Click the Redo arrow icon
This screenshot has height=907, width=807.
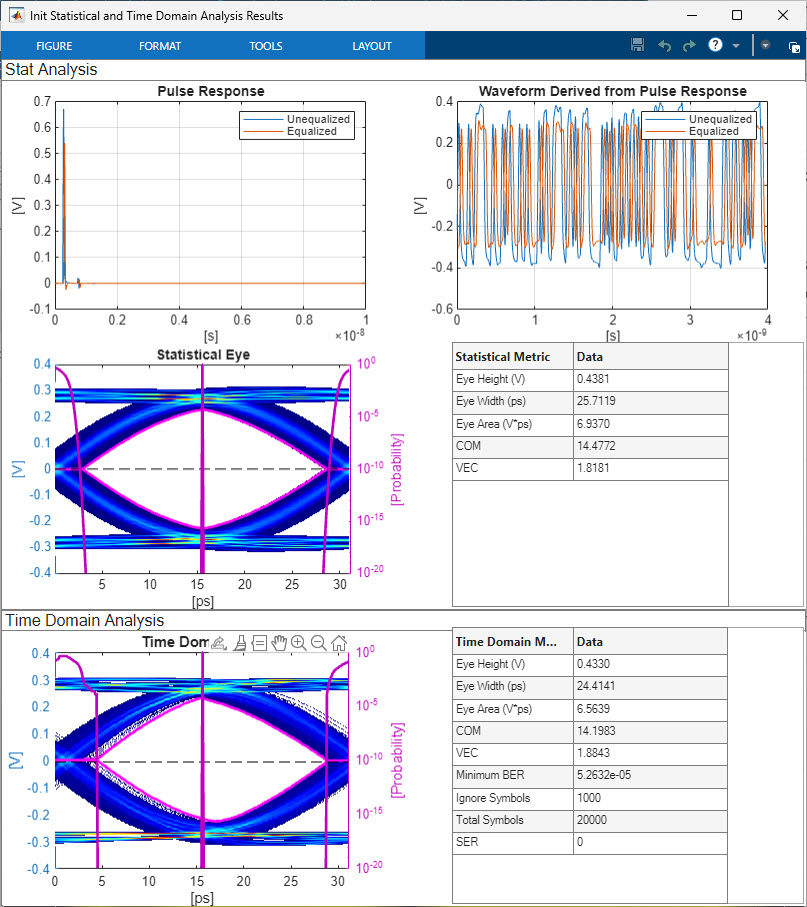pyautogui.click(x=689, y=45)
